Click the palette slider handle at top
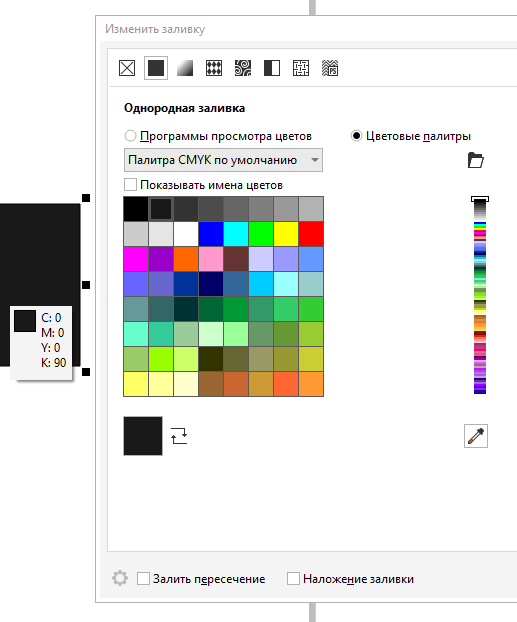Screen dimensions: 517x622 coord(480,199)
